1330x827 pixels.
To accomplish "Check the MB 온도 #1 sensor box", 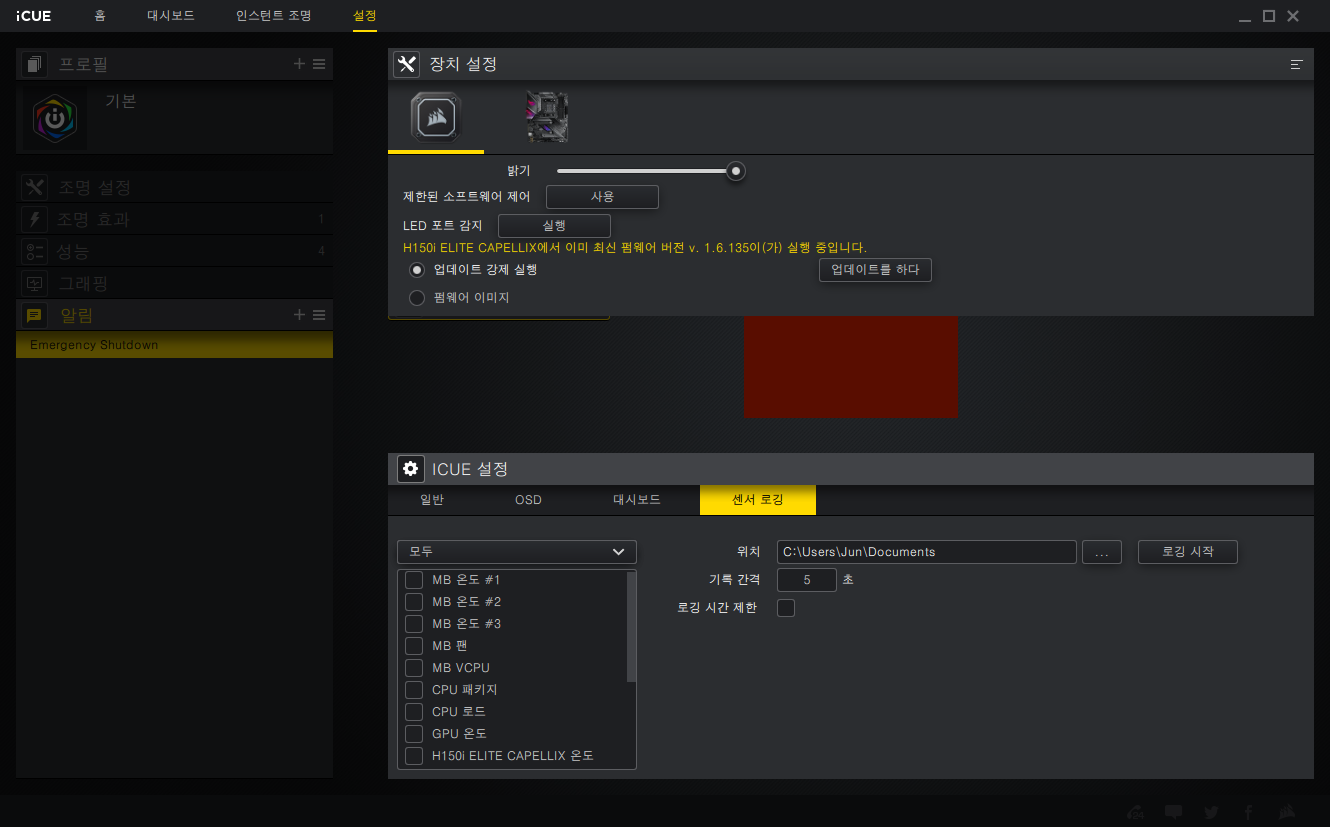I will [413, 580].
